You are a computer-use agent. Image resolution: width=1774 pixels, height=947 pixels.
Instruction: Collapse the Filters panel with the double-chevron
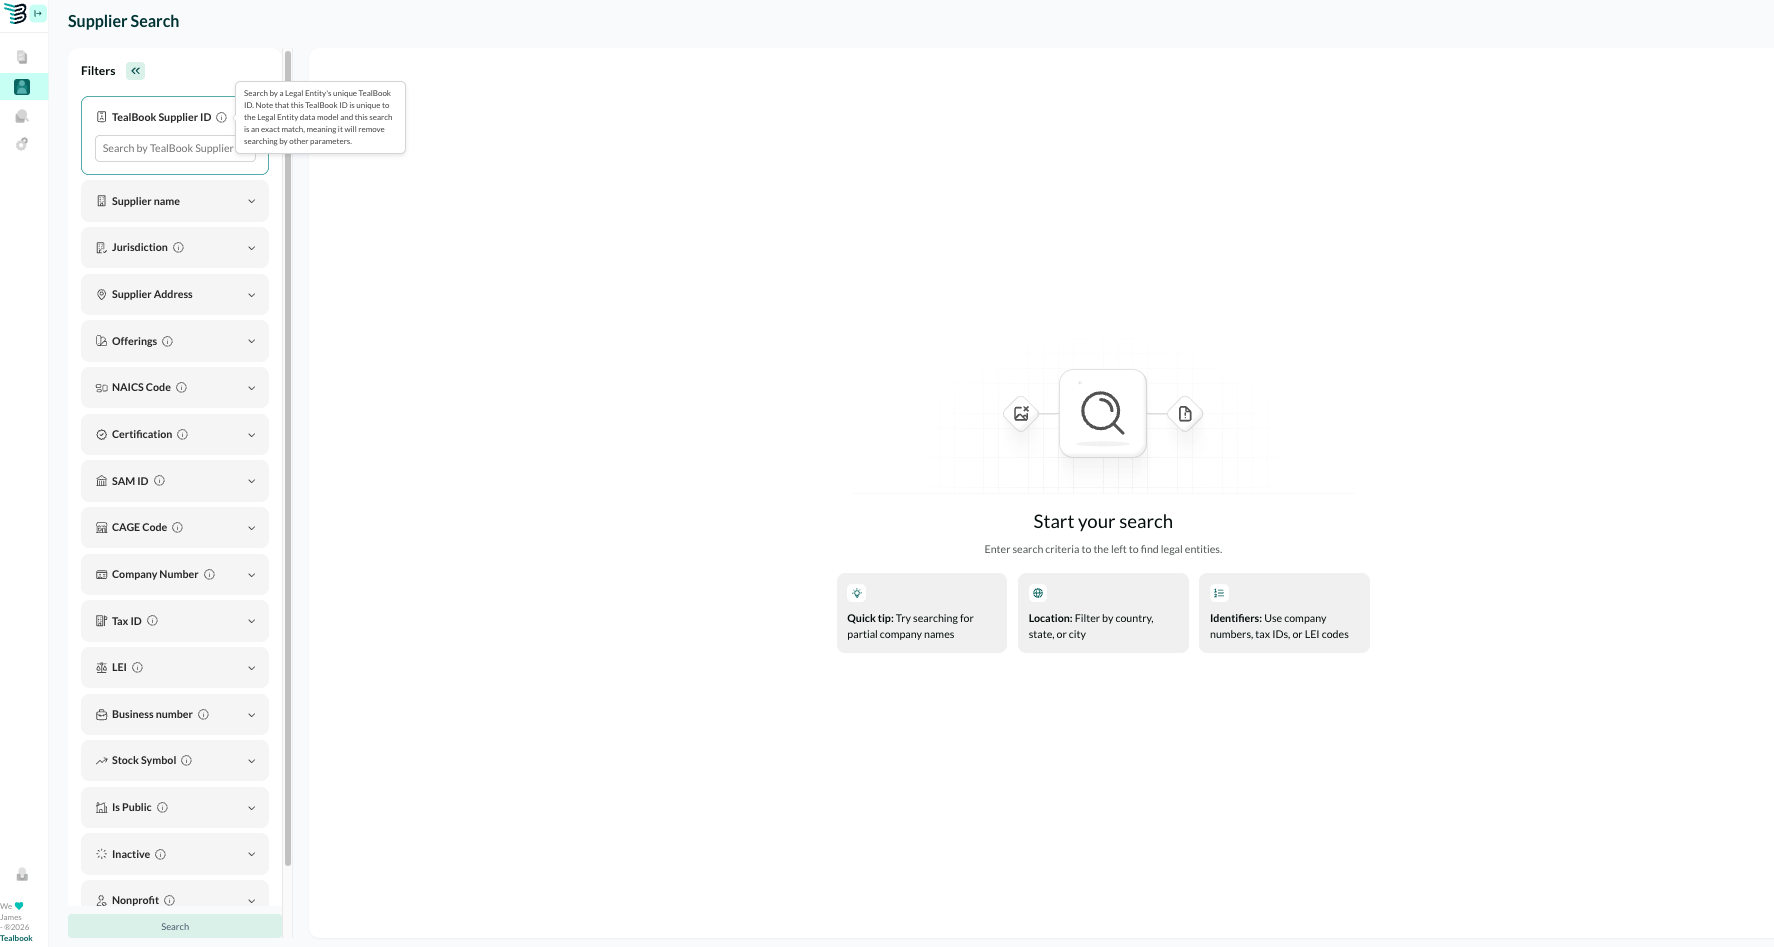pos(135,70)
